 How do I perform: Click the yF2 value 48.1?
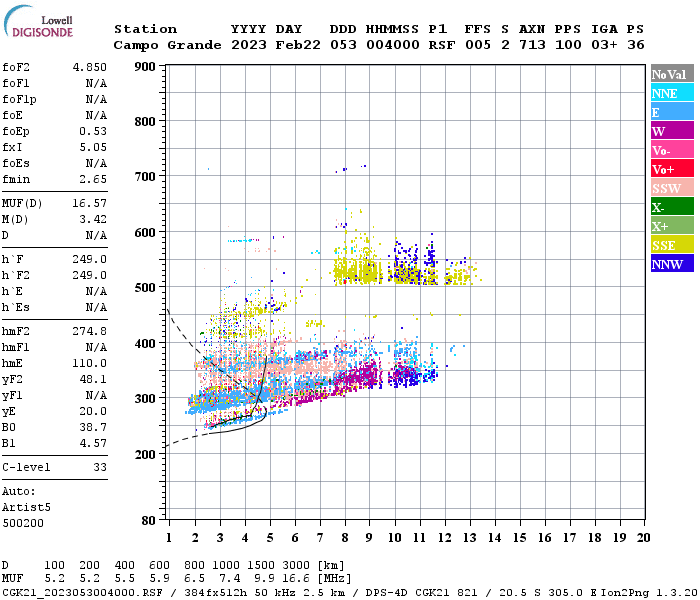93,379
